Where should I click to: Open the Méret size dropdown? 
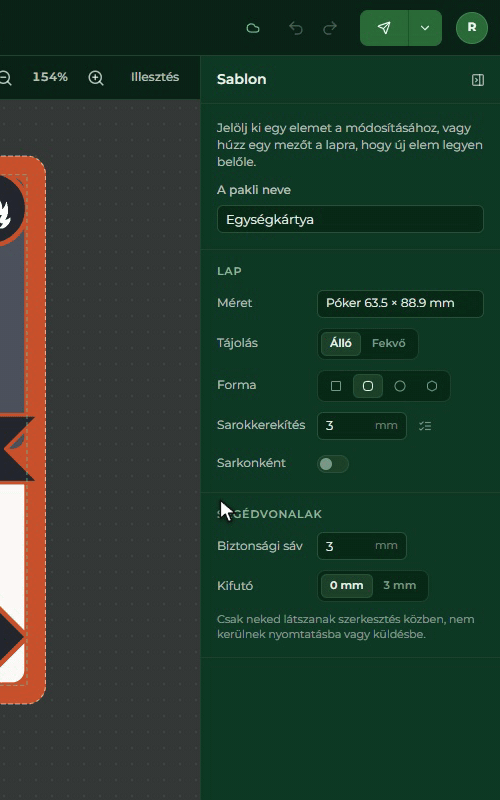pyautogui.click(x=401, y=304)
